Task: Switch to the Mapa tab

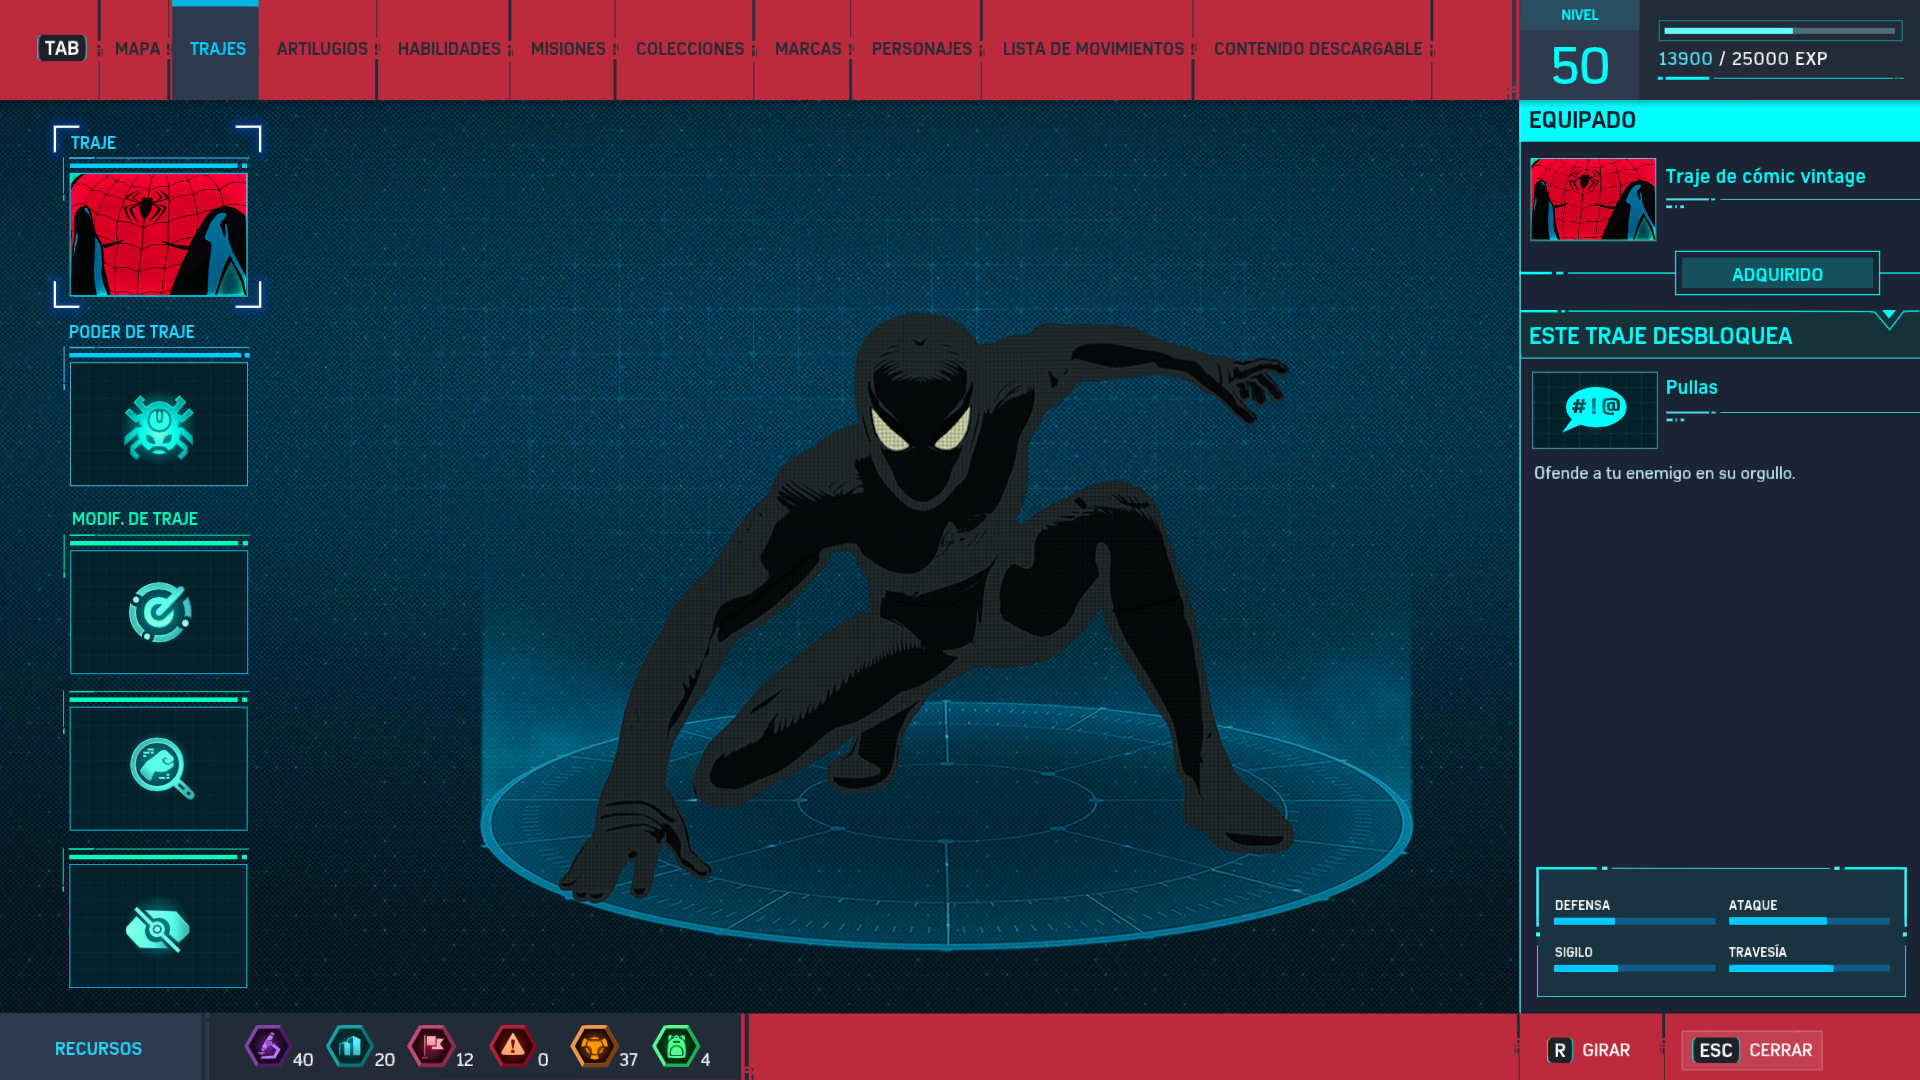Action: tap(137, 49)
